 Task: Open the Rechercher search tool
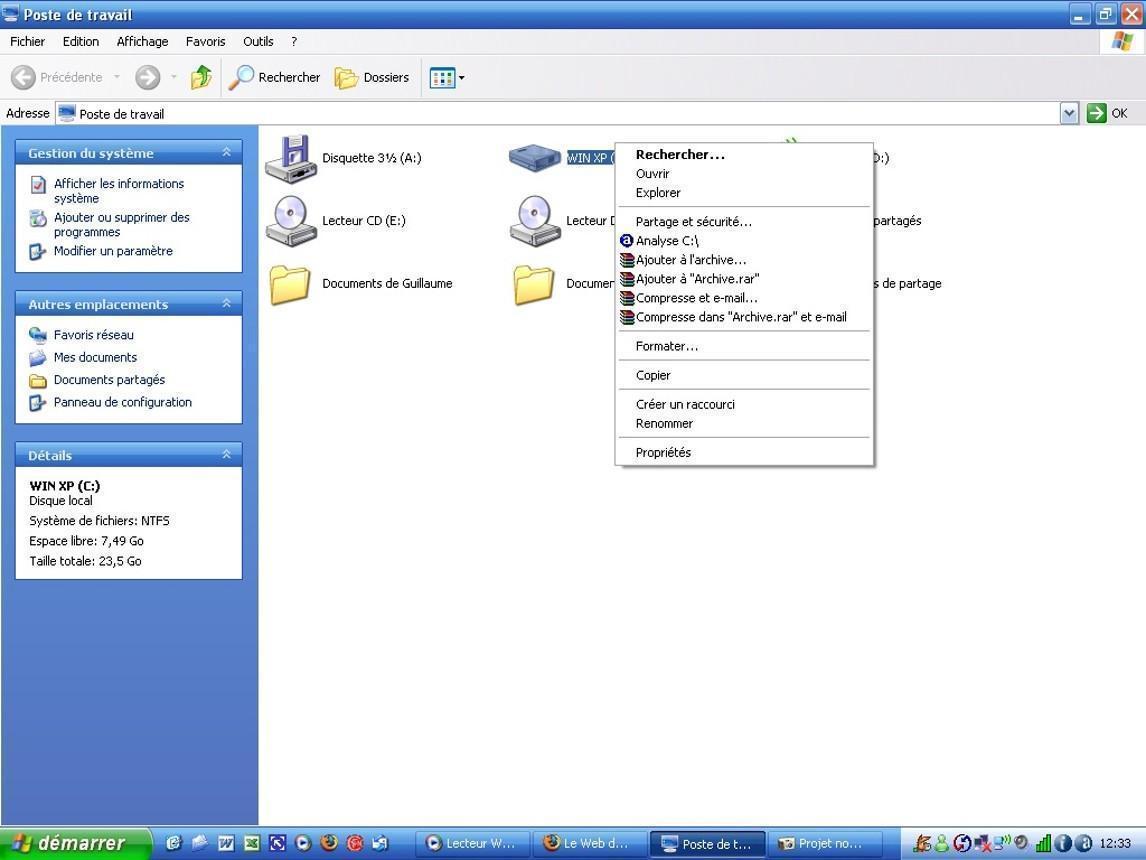click(275, 77)
